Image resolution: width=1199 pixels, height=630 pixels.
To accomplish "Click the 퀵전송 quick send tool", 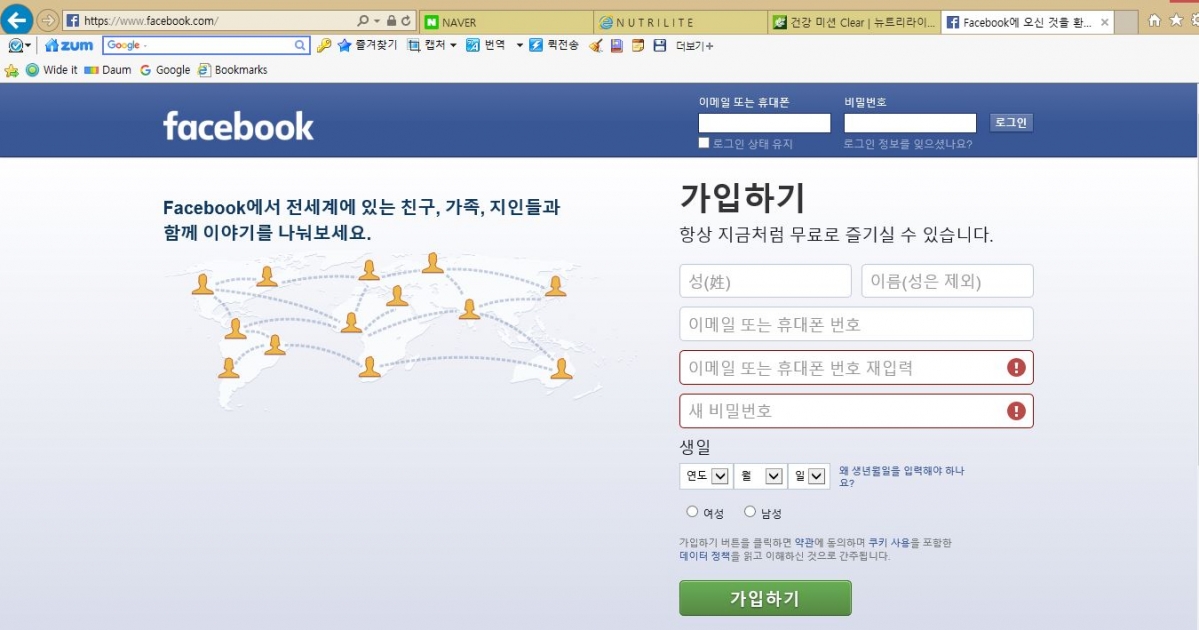I will pos(554,45).
